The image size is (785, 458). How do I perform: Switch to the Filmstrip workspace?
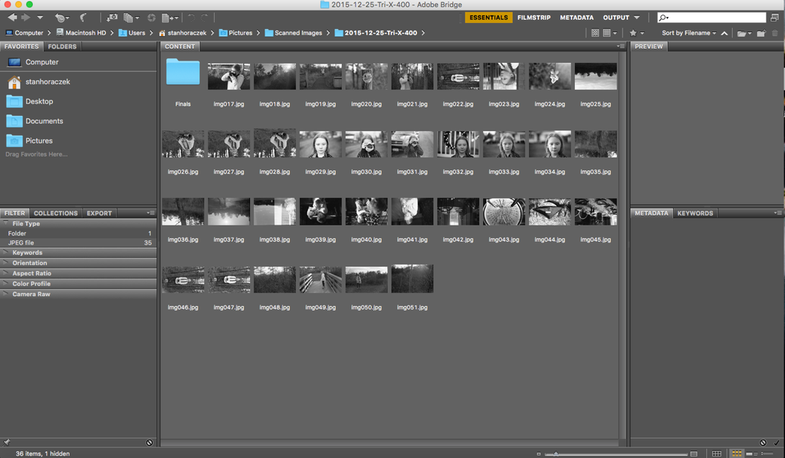(x=534, y=18)
